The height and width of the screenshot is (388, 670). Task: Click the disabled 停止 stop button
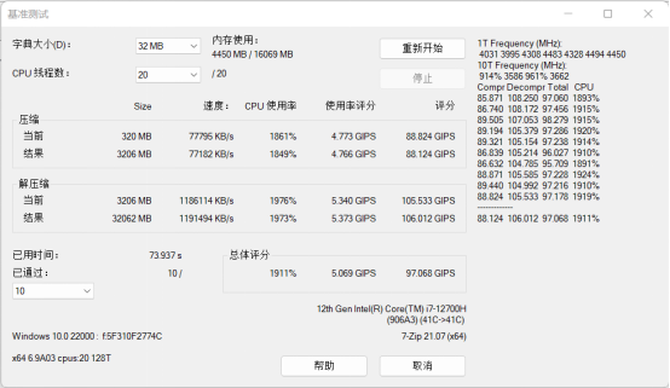tap(422, 79)
